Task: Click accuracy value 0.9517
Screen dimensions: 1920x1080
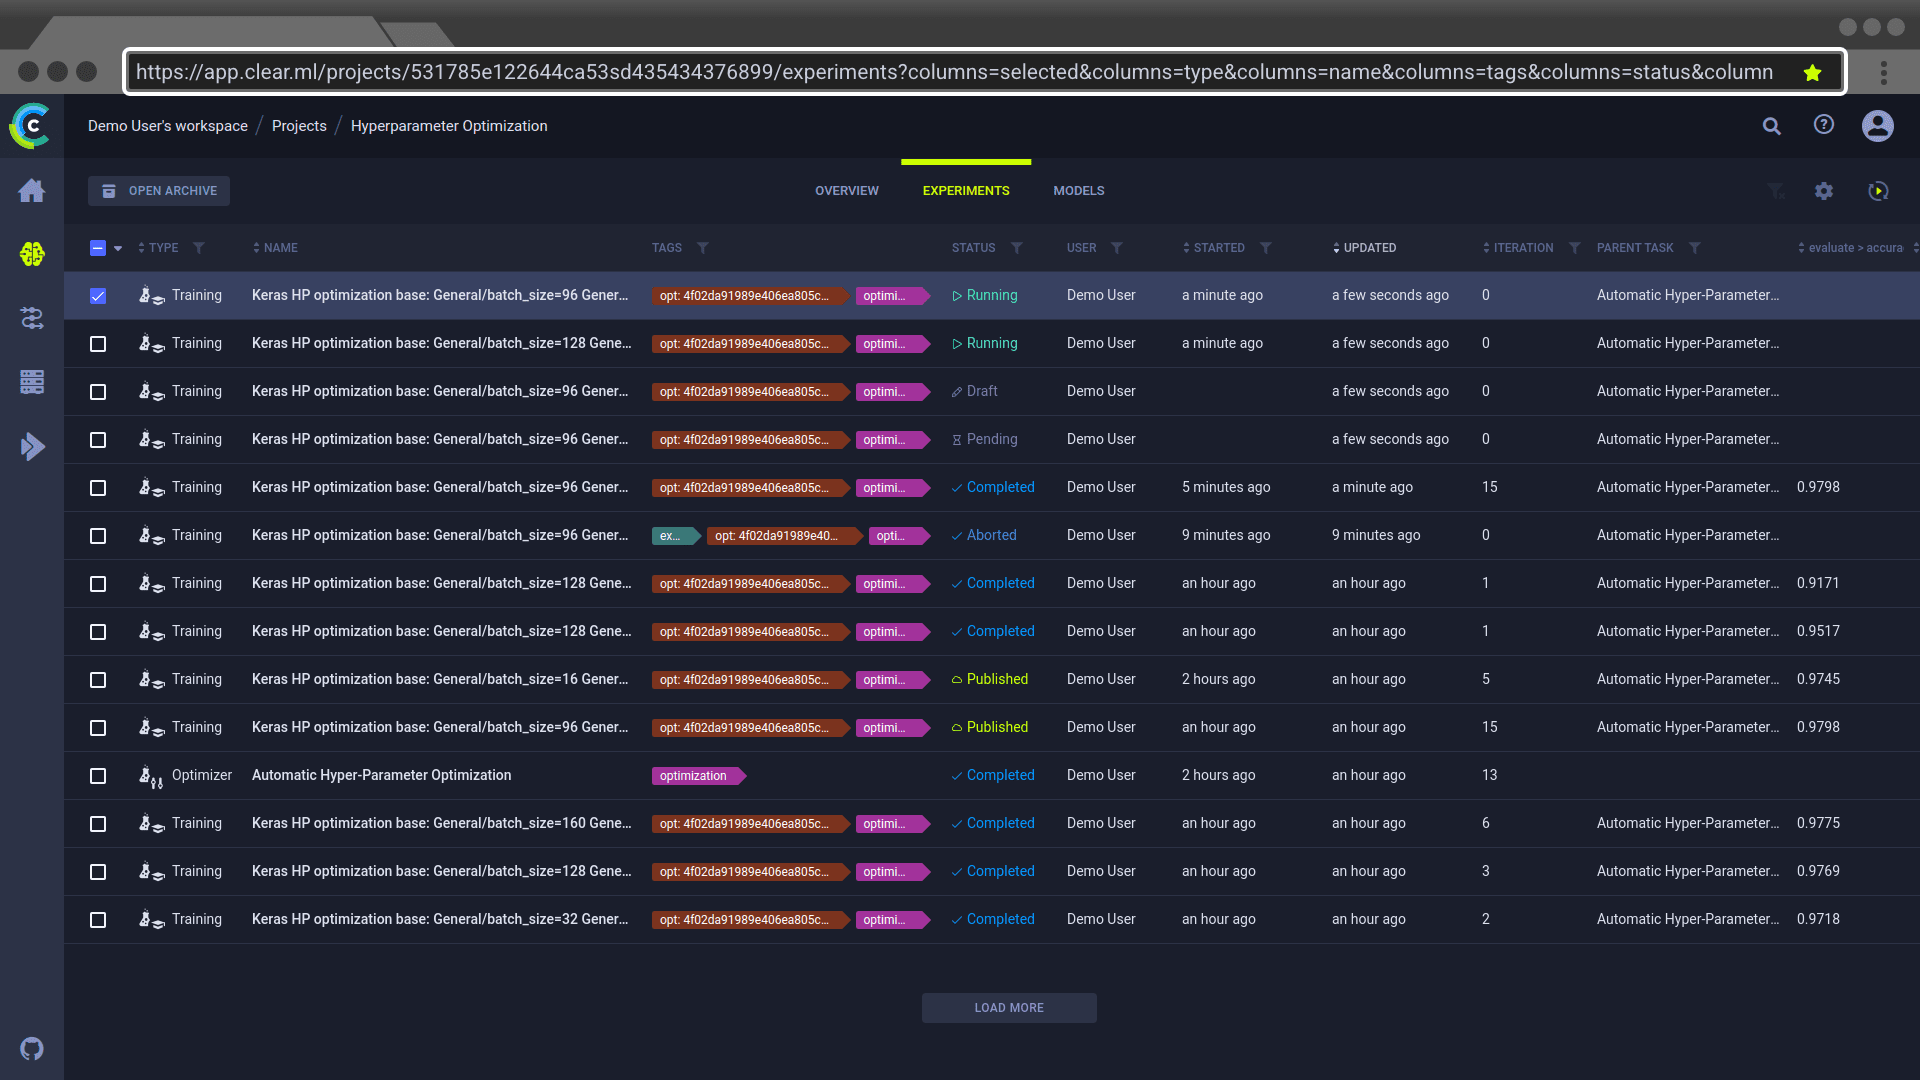Action: coord(1818,632)
